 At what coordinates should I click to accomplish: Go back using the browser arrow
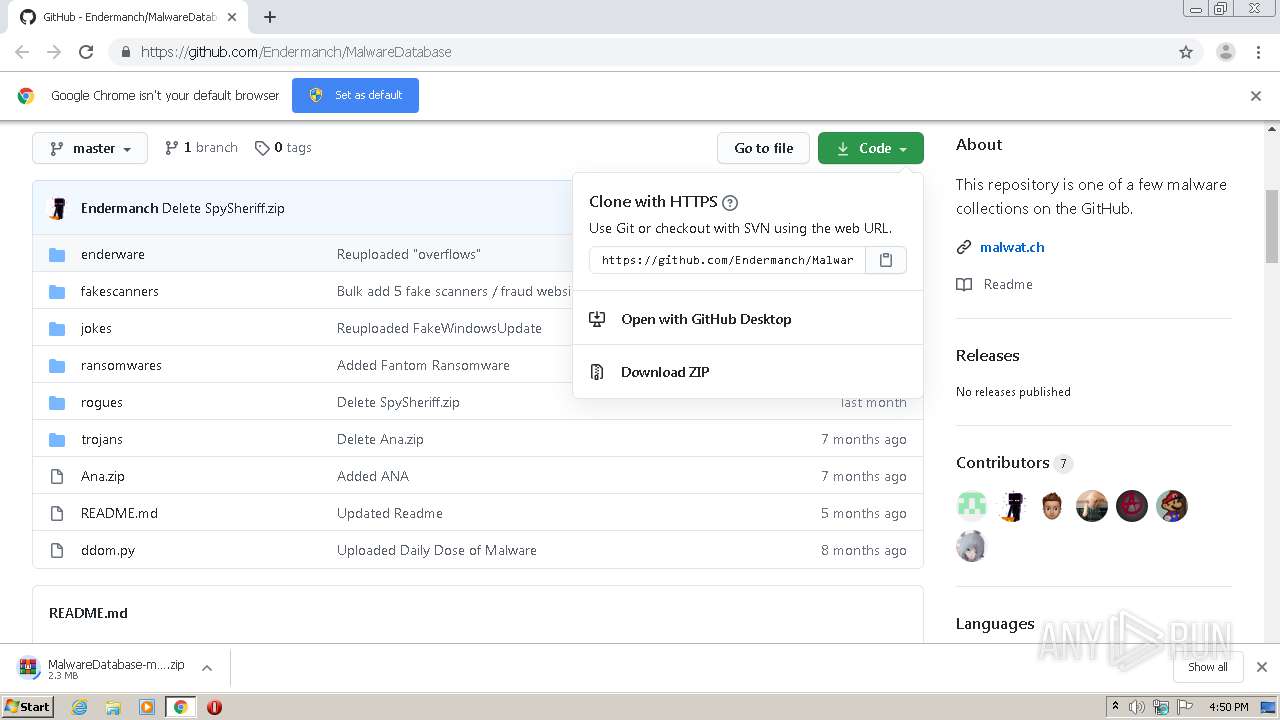22,52
